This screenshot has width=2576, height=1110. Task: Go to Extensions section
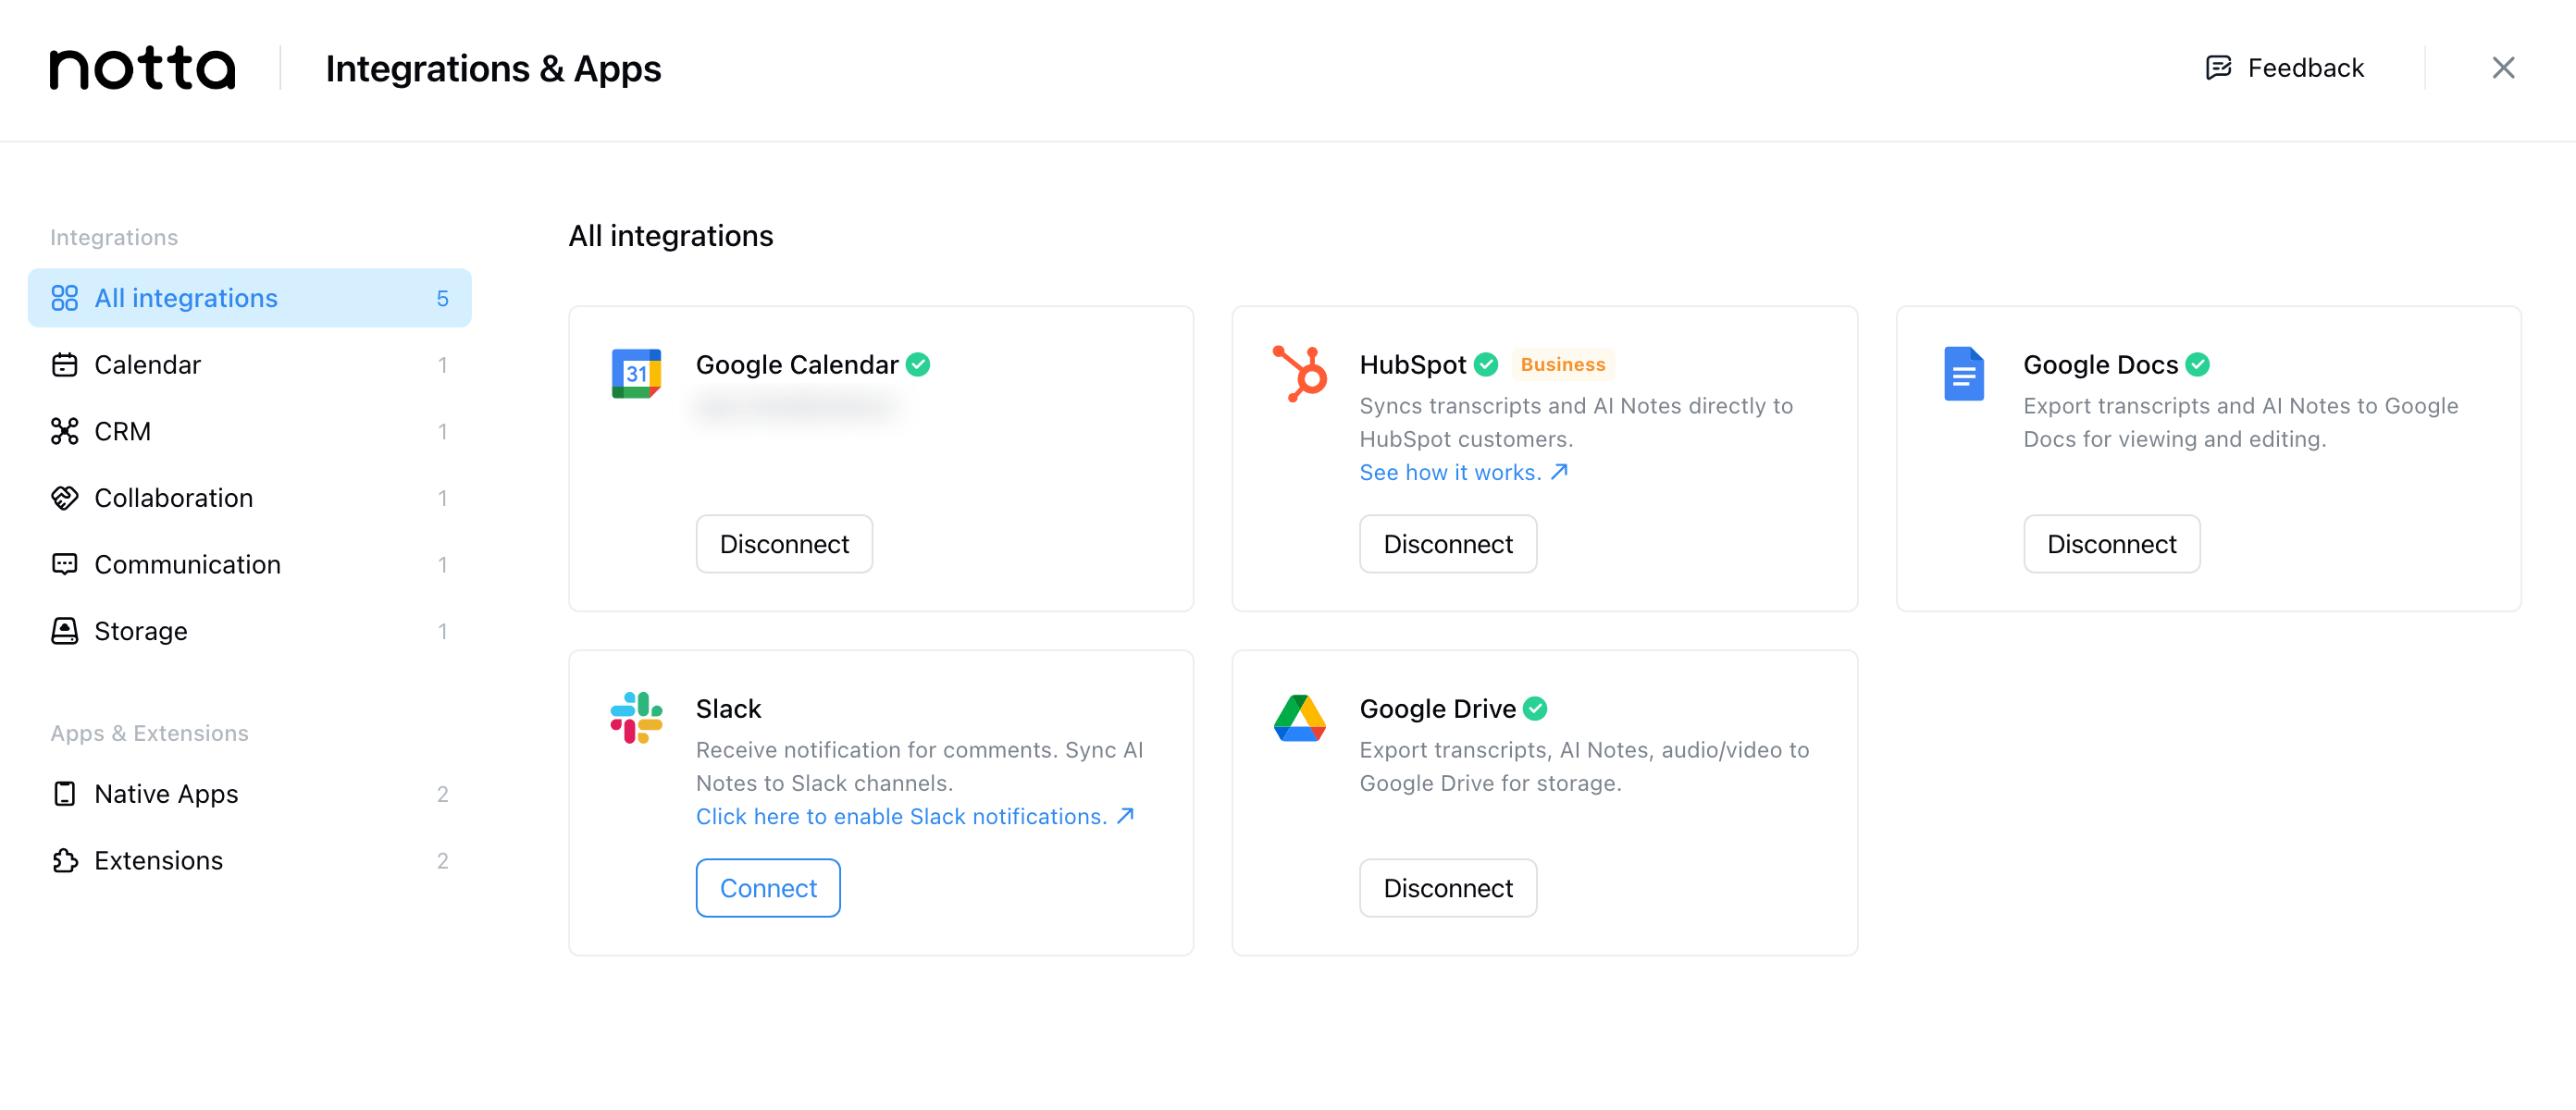point(250,861)
